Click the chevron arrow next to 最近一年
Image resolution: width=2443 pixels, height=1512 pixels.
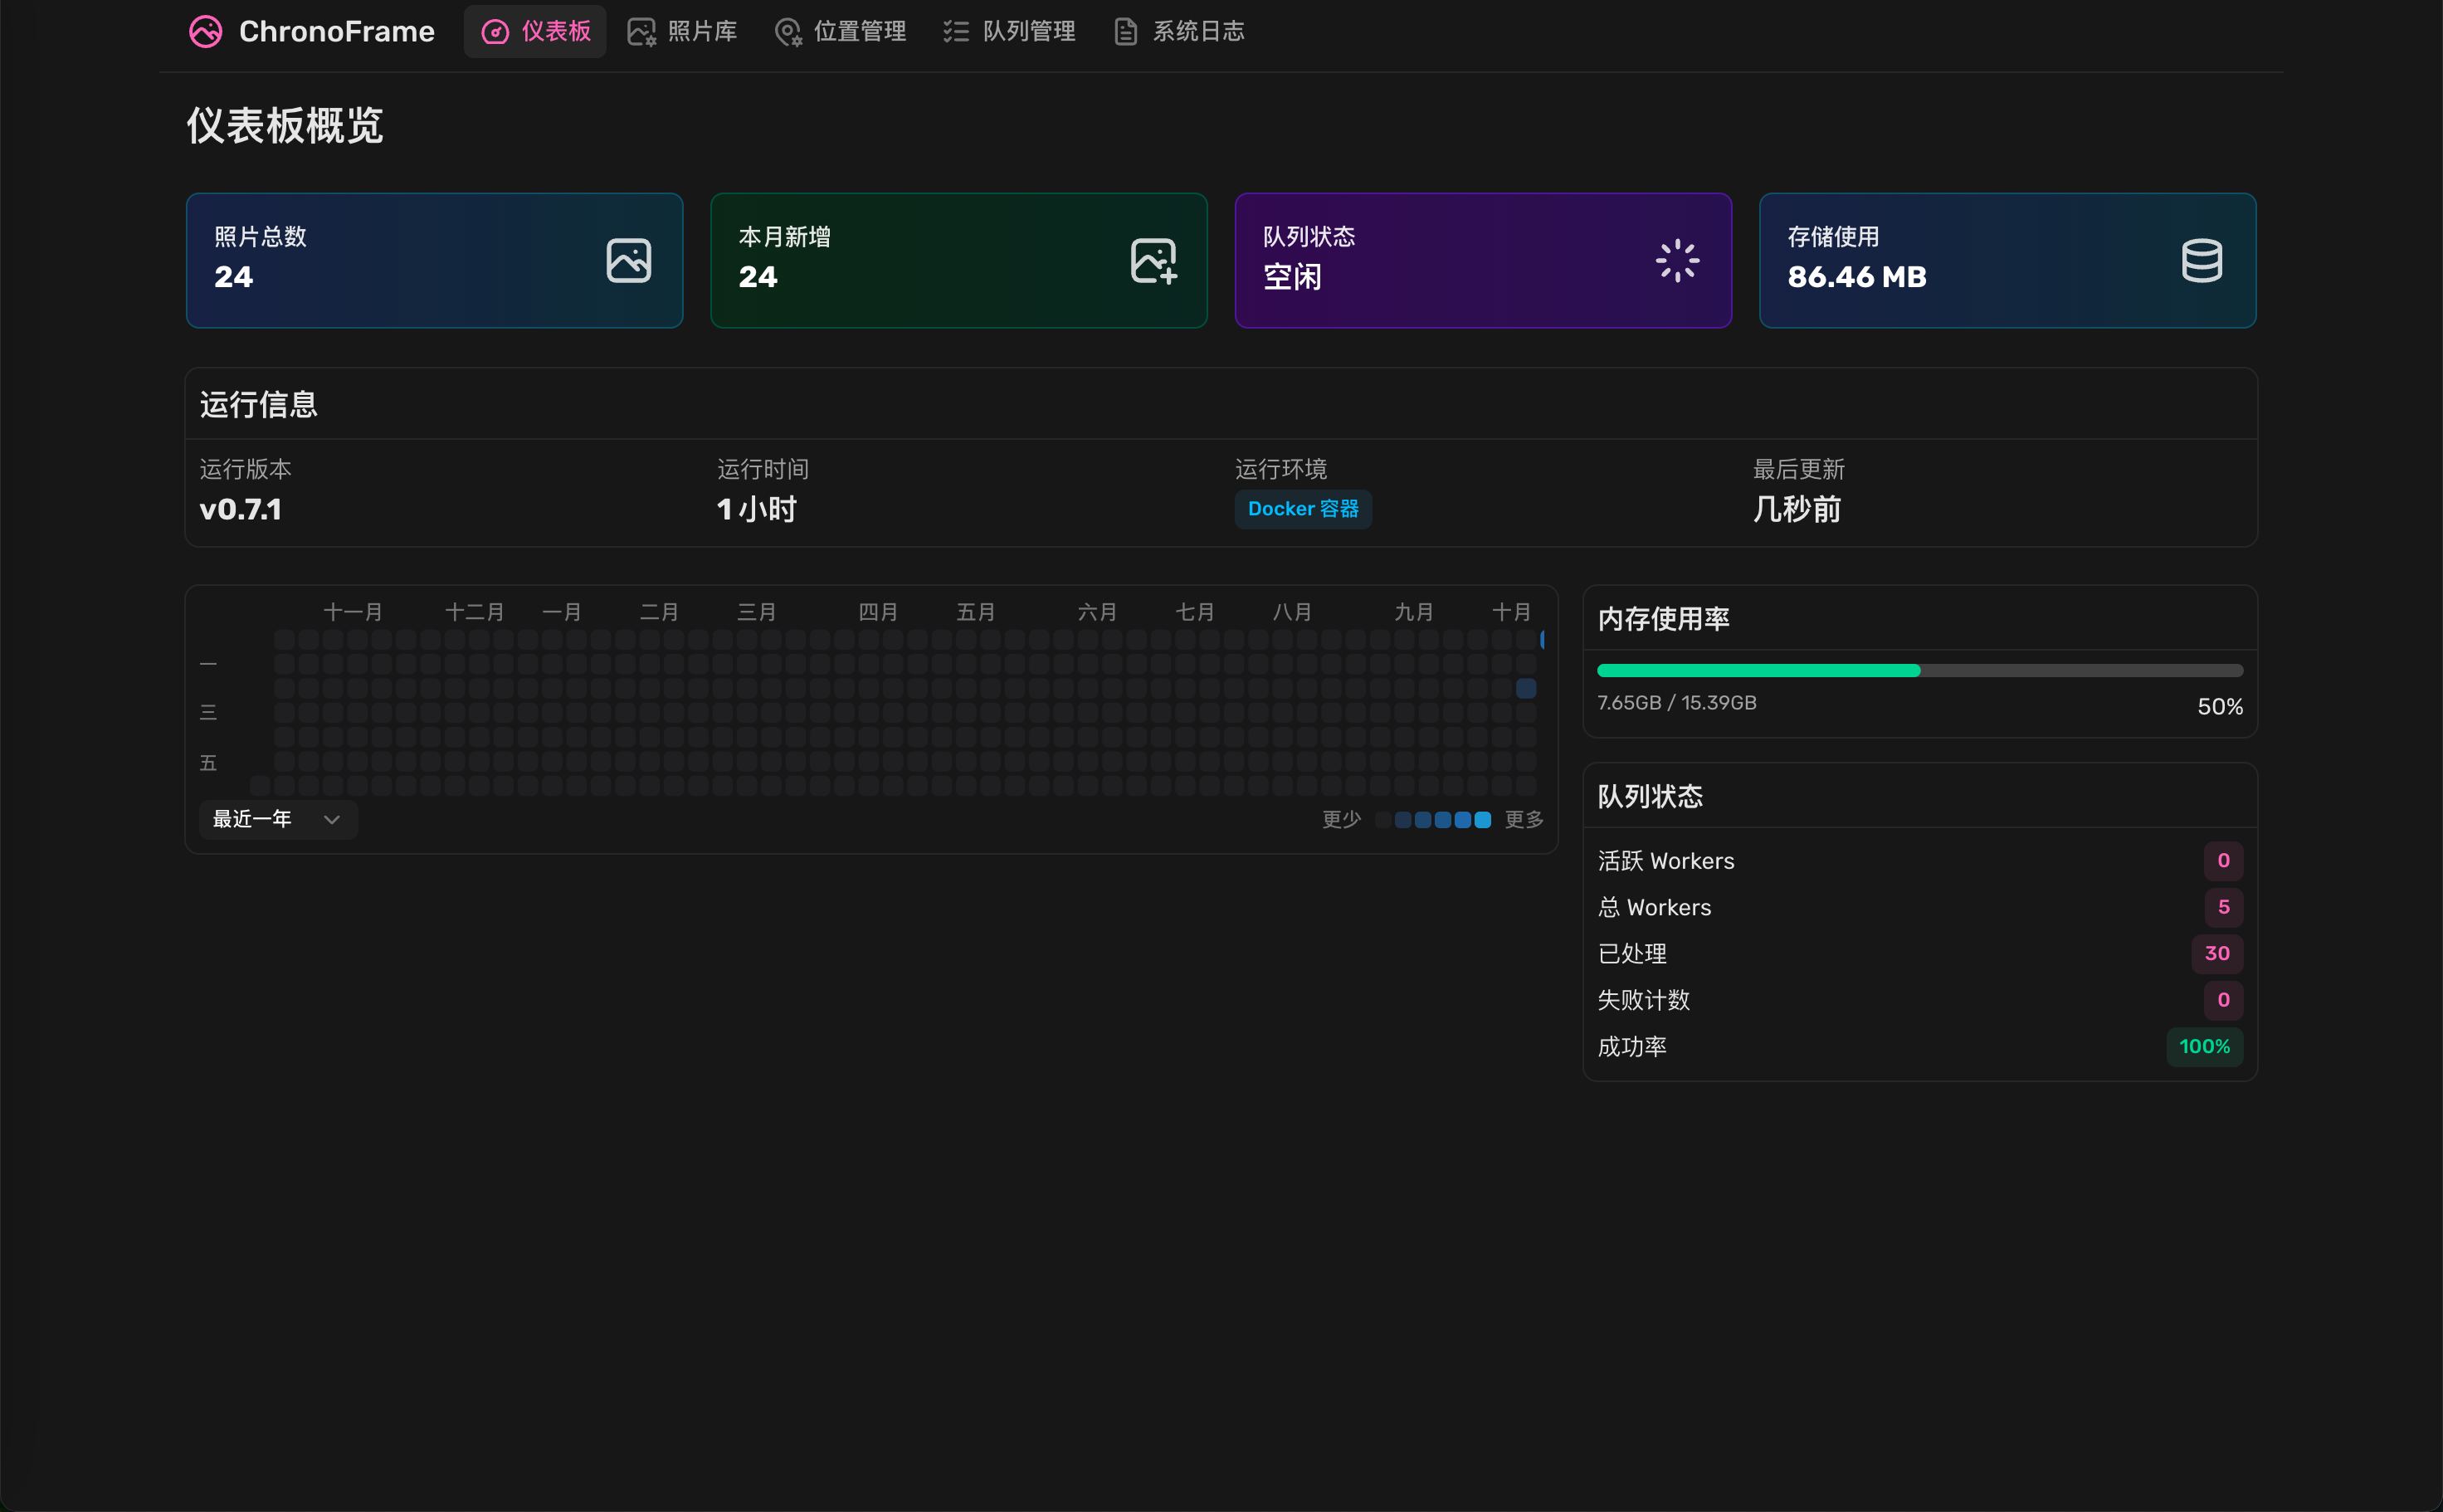coord(332,819)
